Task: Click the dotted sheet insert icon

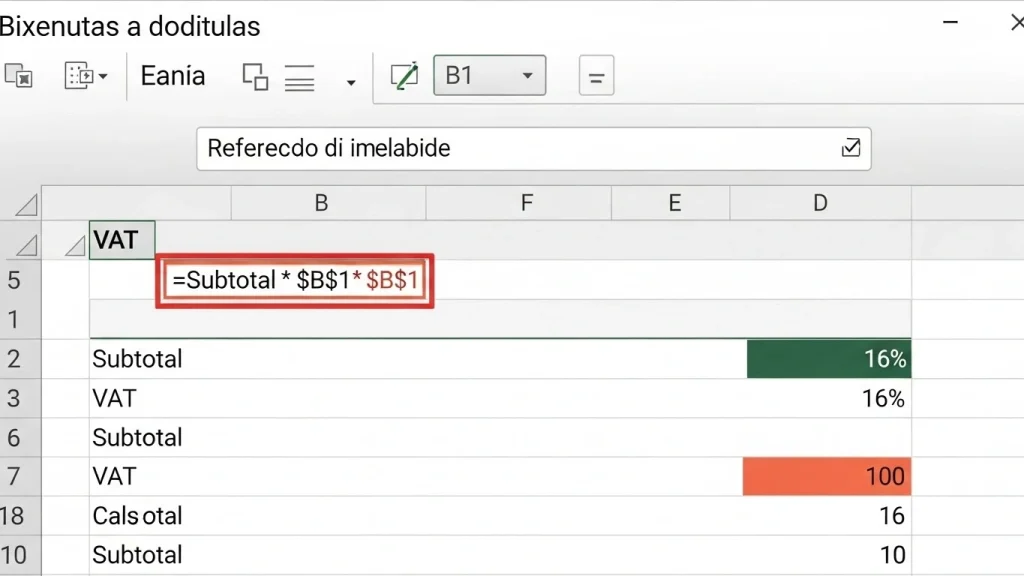Action: click(x=78, y=76)
